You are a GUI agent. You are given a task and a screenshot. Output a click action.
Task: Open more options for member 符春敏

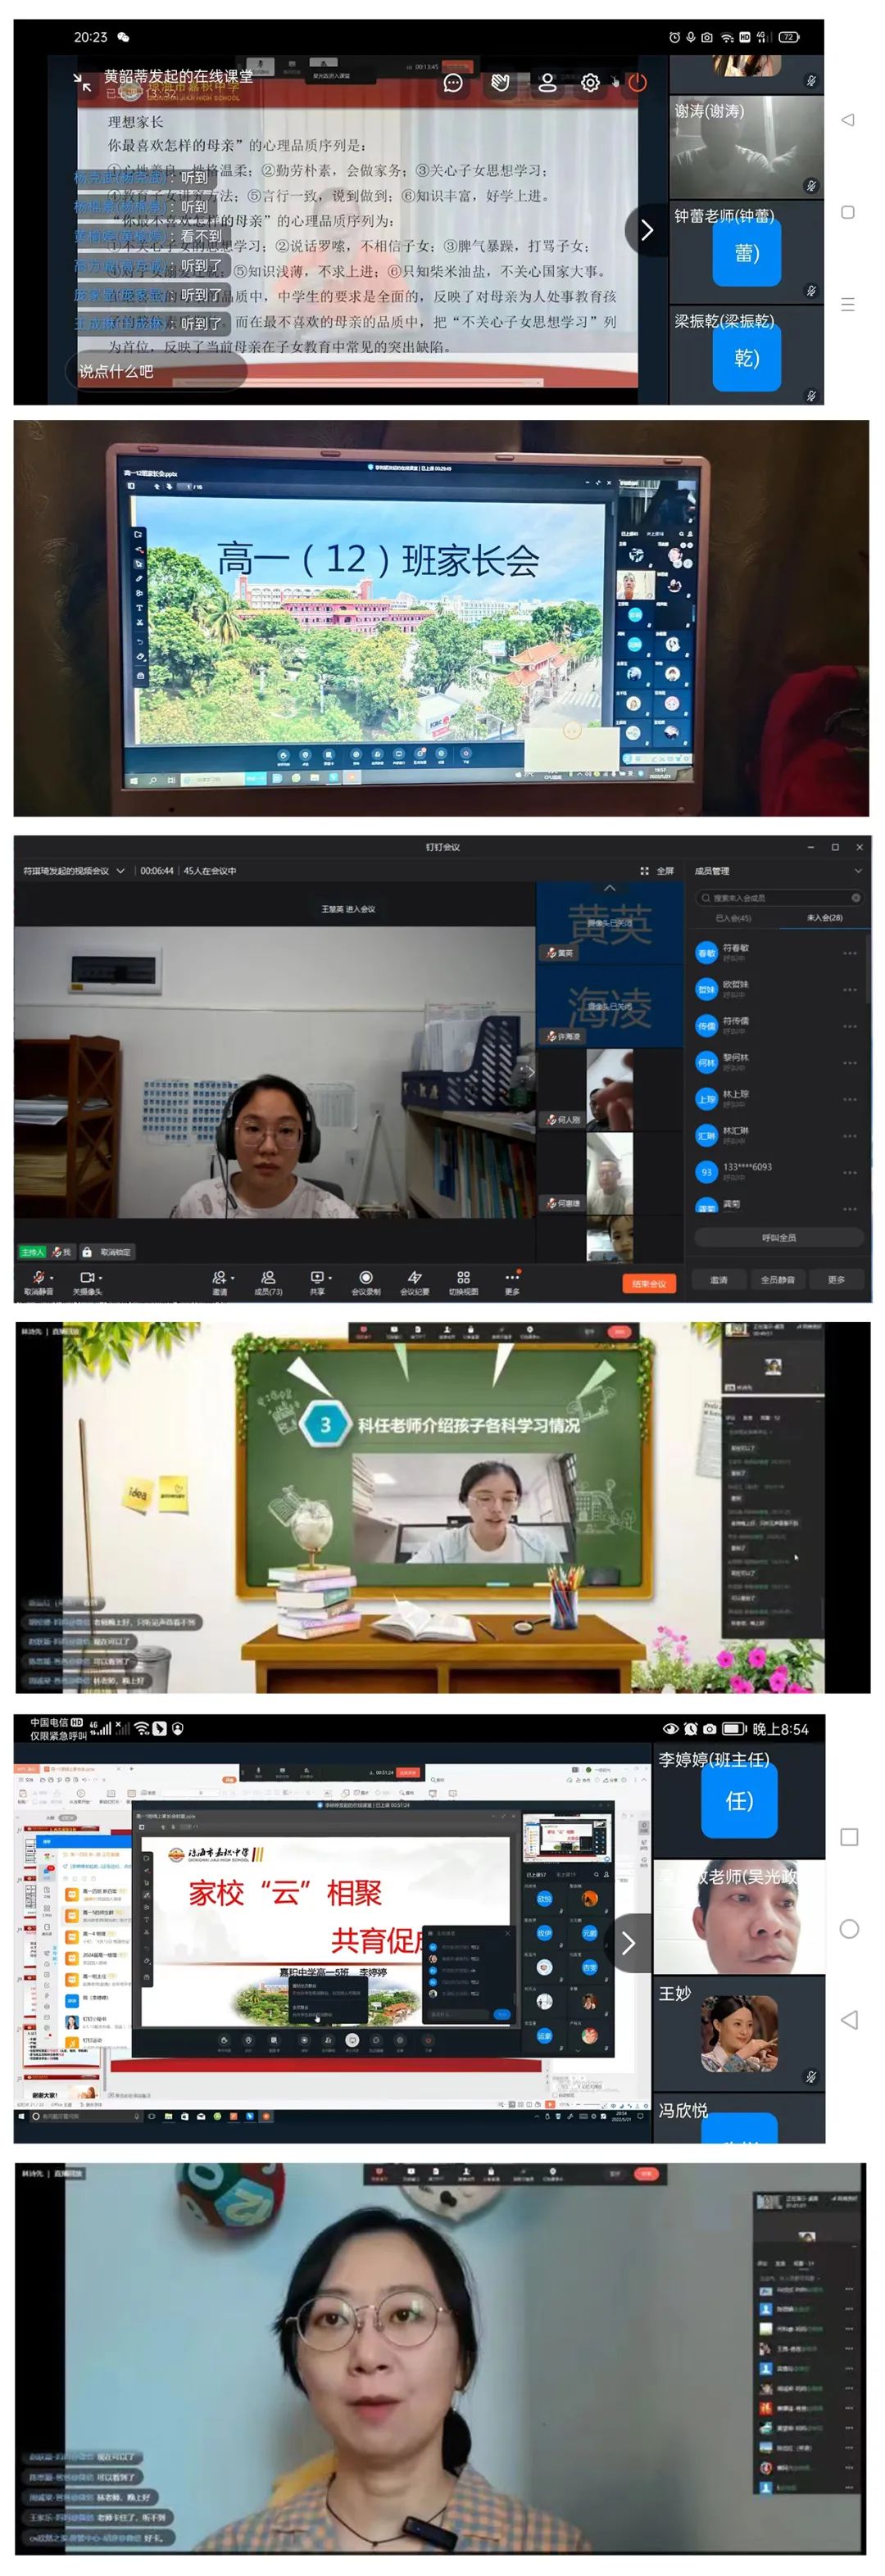tap(850, 953)
